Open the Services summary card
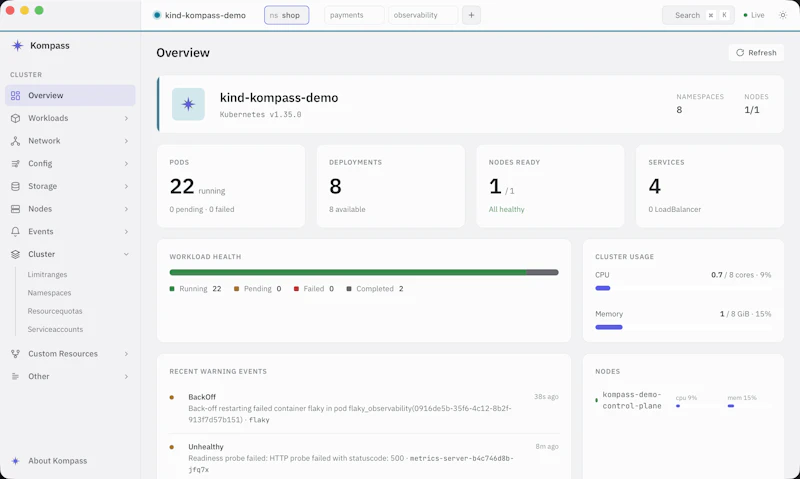This screenshot has width=800, height=479. click(710, 186)
